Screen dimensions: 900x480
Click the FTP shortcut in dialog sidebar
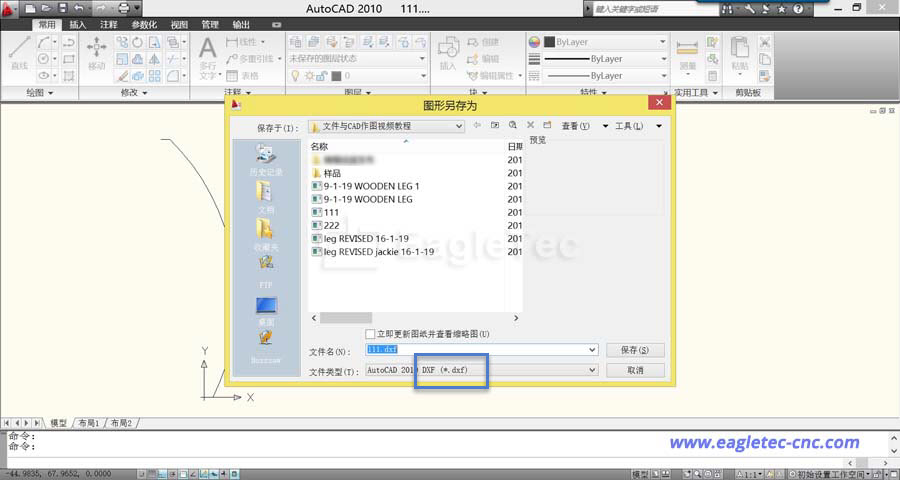tap(266, 270)
